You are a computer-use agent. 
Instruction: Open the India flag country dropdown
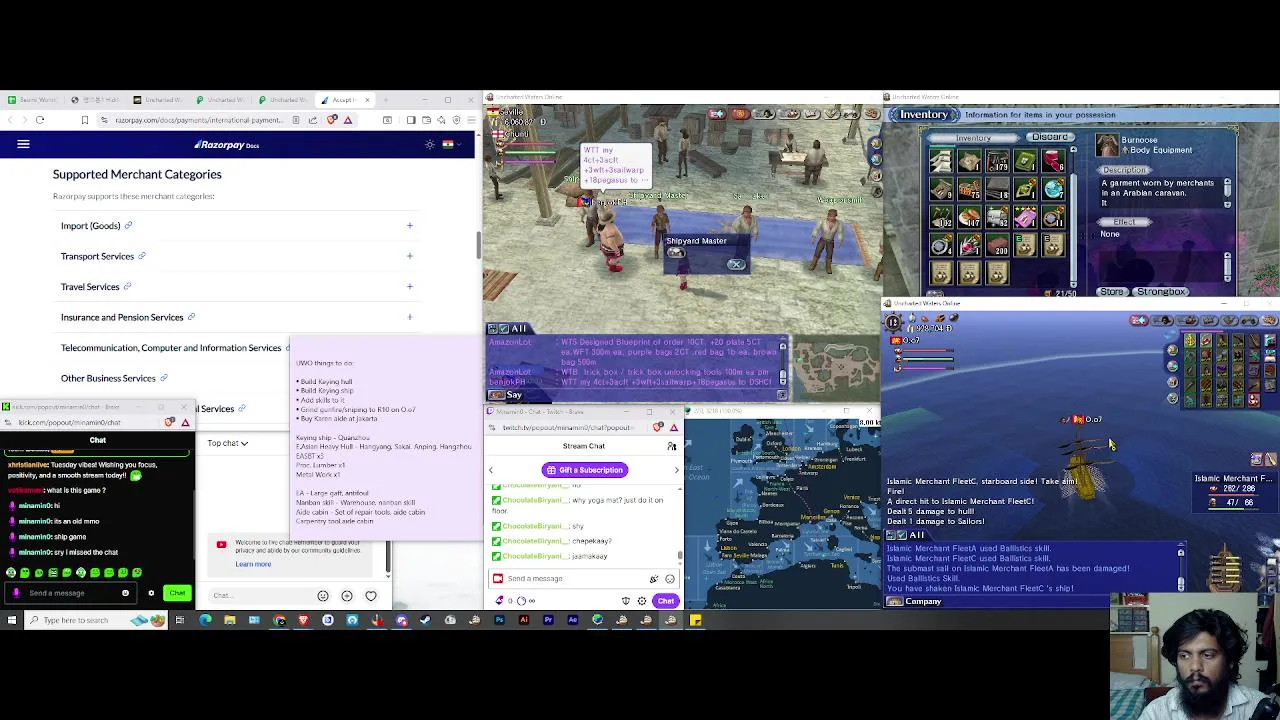click(x=452, y=144)
